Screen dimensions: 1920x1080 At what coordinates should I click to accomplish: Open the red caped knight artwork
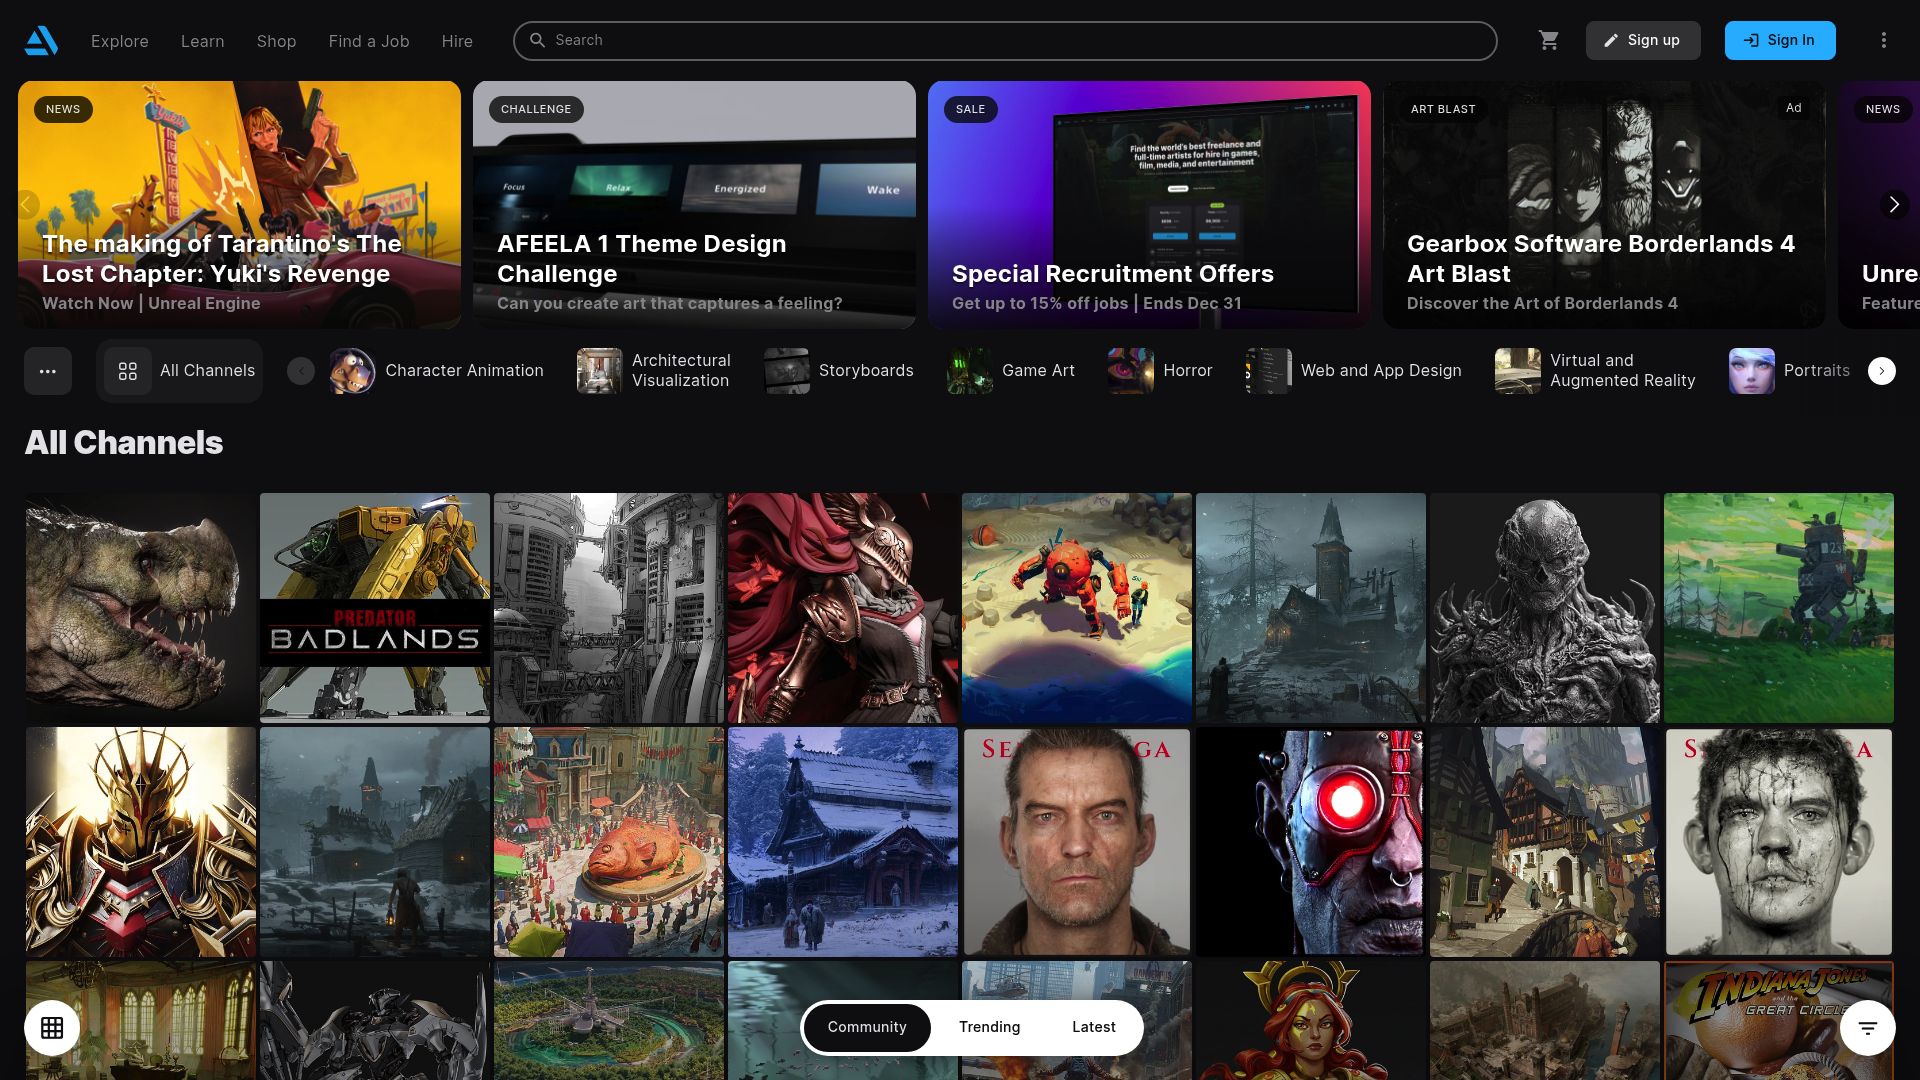click(843, 608)
